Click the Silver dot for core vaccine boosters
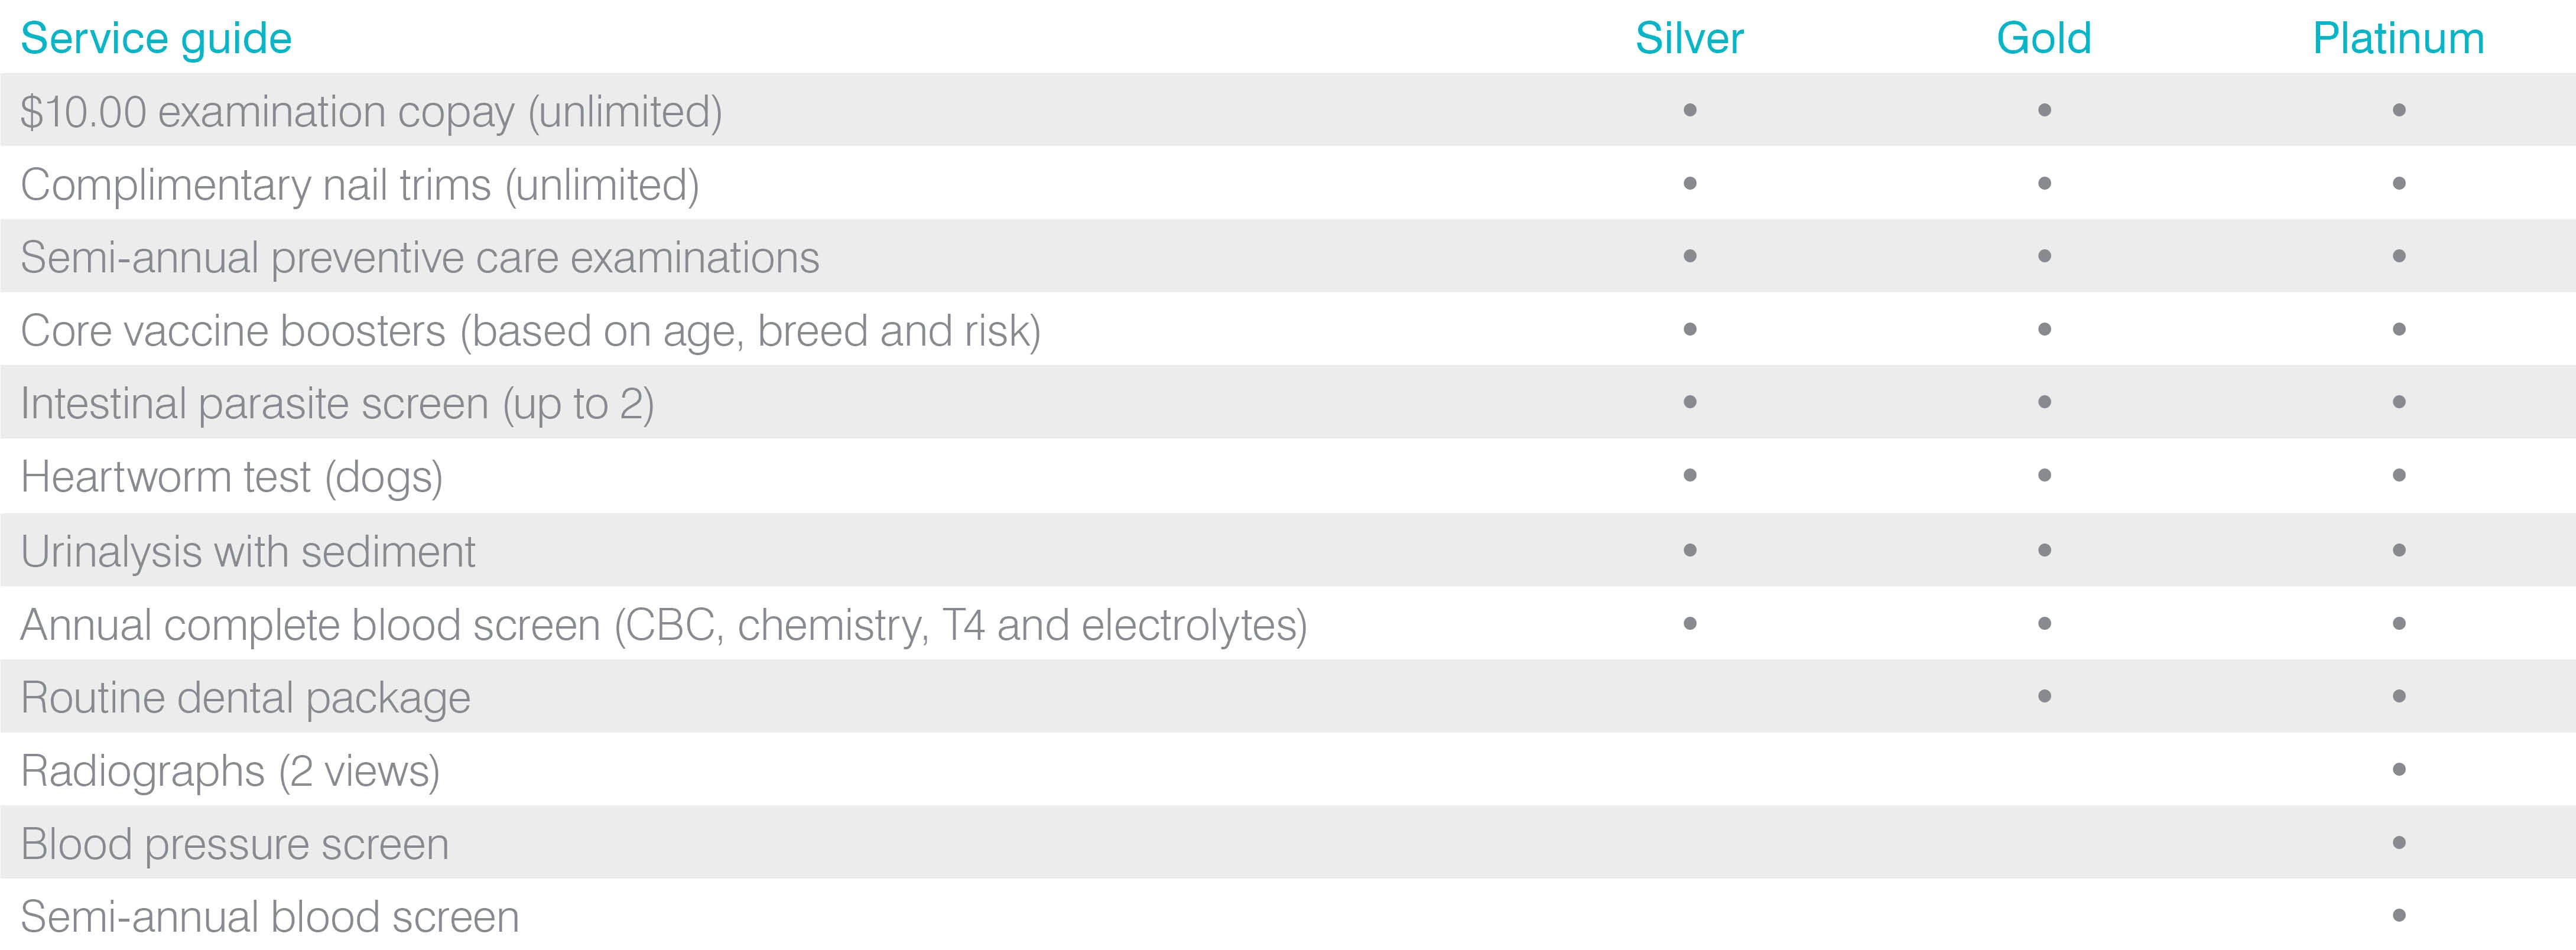2576x950 pixels. point(1690,329)
